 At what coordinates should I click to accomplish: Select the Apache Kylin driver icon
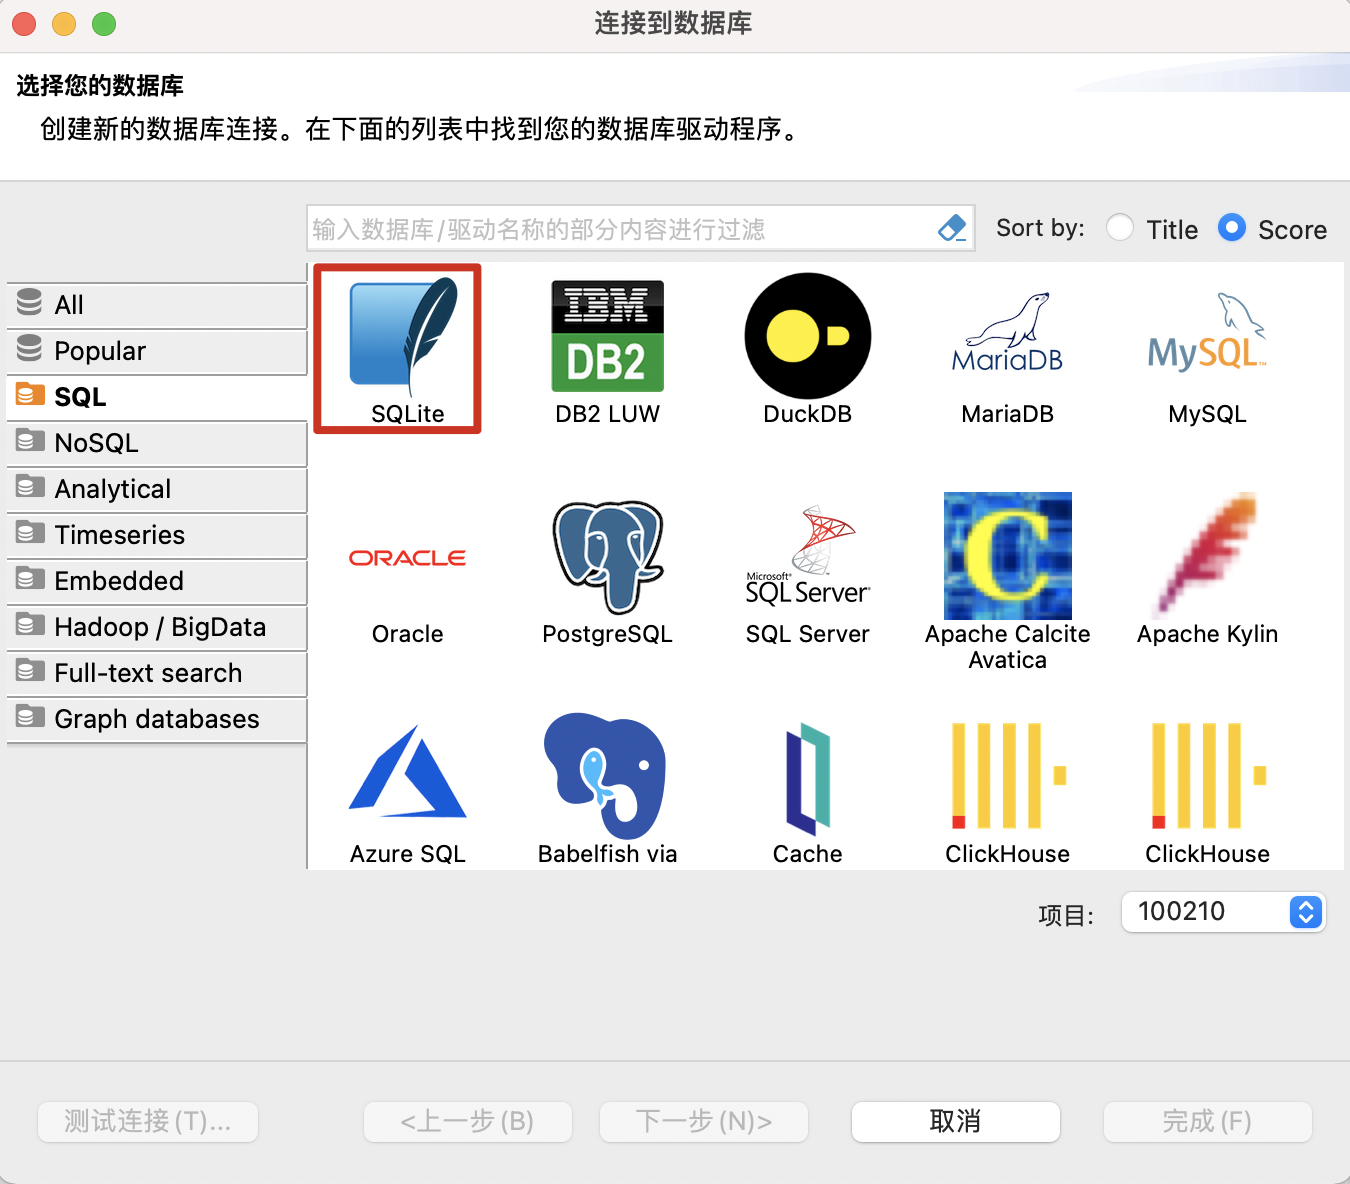click(x=1207, y=556)
